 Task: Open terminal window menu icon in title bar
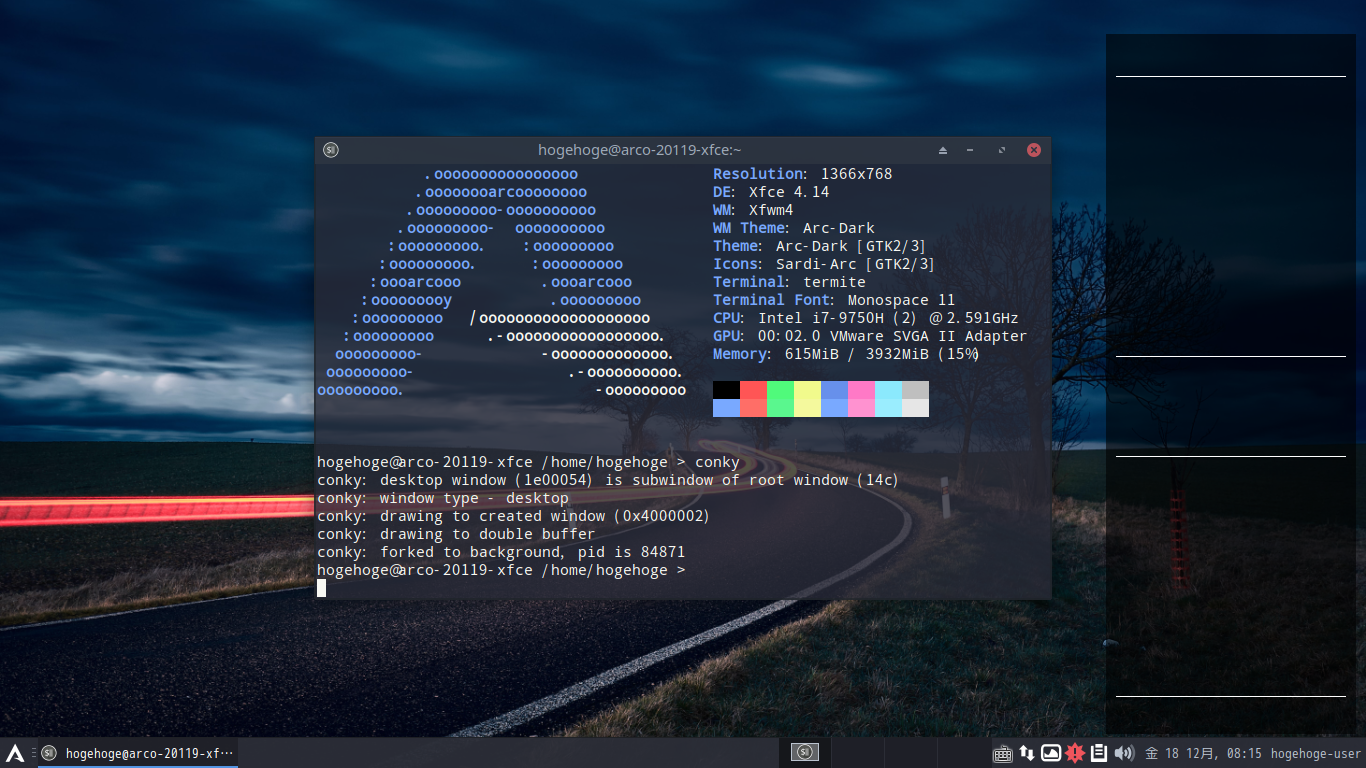331,150
